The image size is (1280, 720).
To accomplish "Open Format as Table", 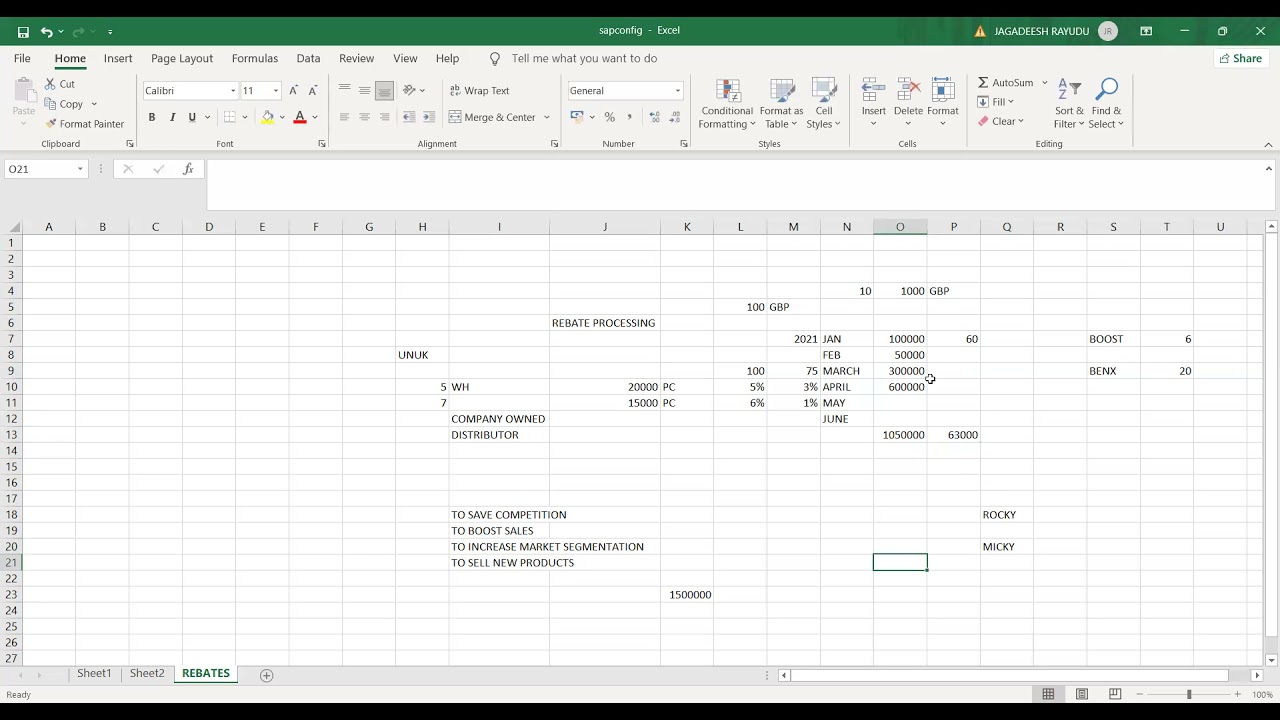I will pyautogui.click(x=781, y=104).
